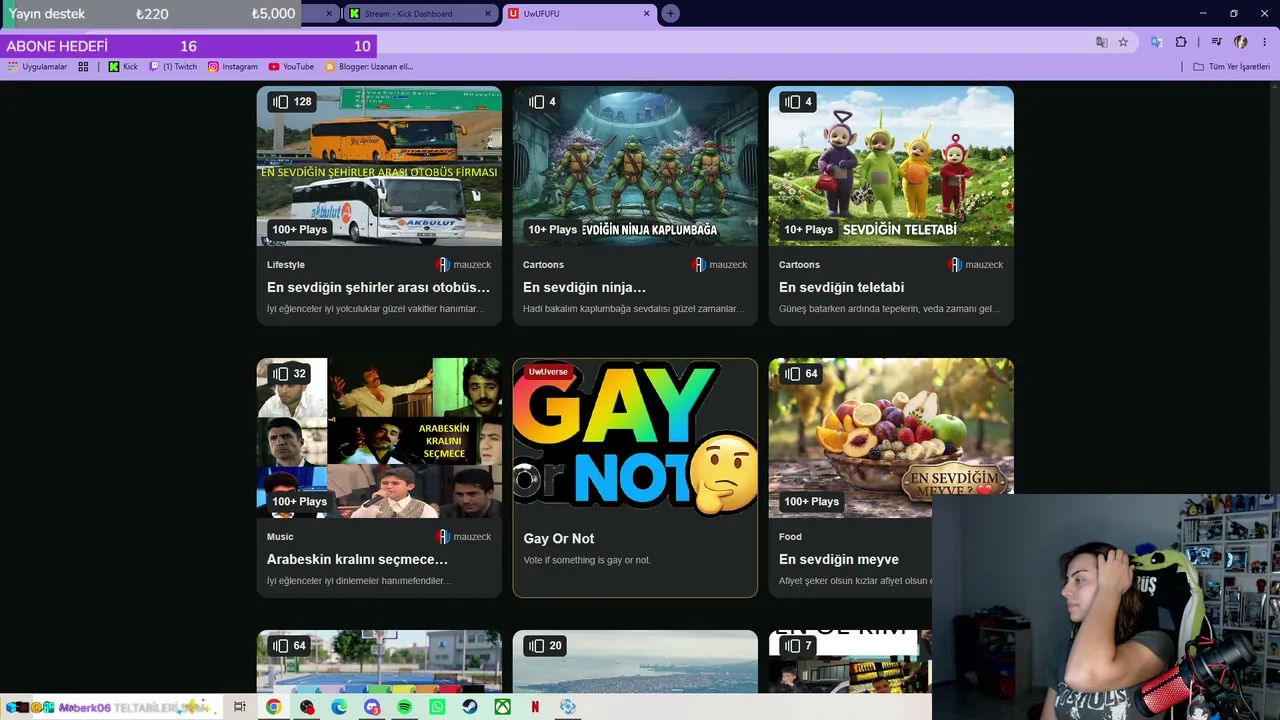Viewport: 1280px width, 720px height.
Task: Click the UwUverse badge on Gay Or Not
Action: 548,372
